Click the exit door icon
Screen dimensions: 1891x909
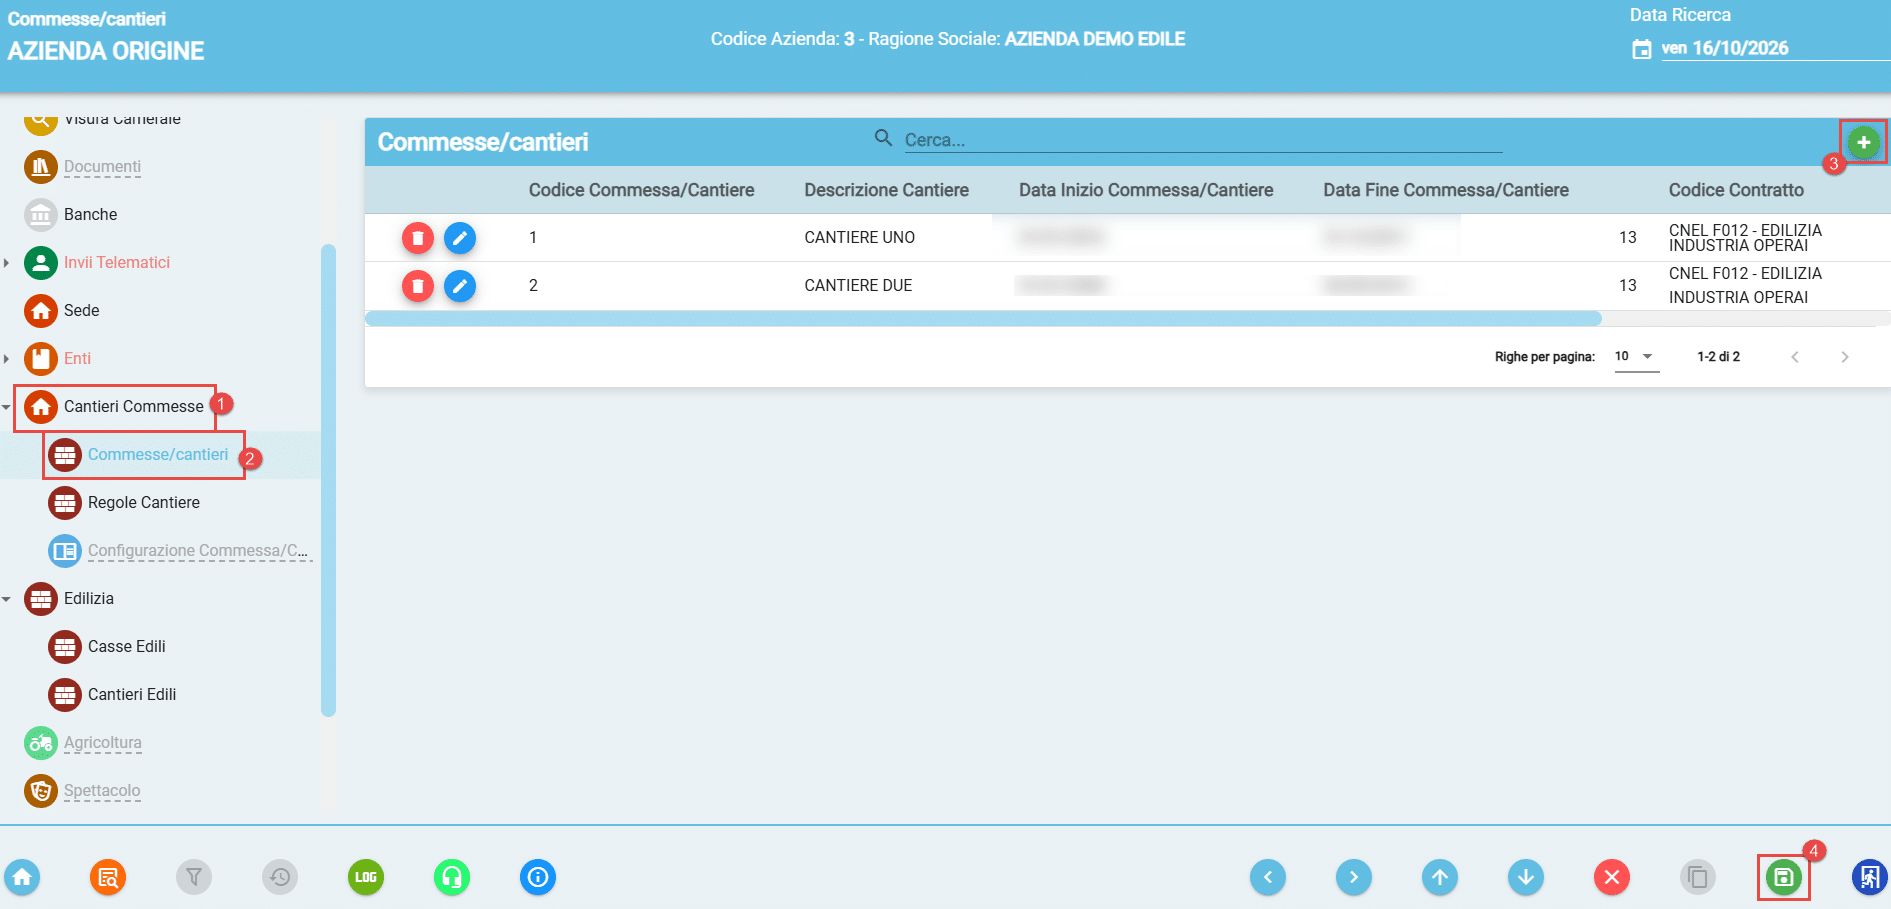point(1869,878)
